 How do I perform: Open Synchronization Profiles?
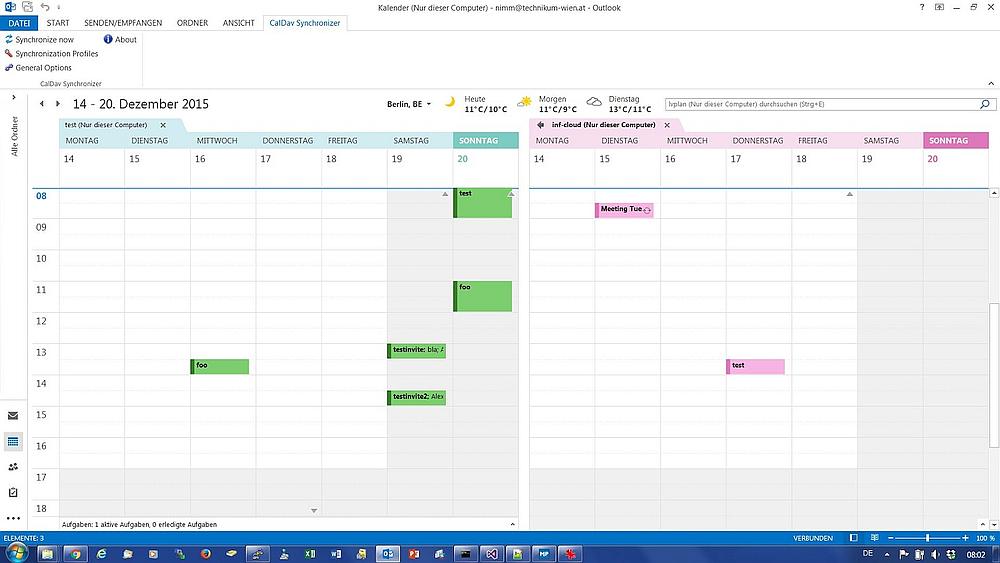point(51,54)
